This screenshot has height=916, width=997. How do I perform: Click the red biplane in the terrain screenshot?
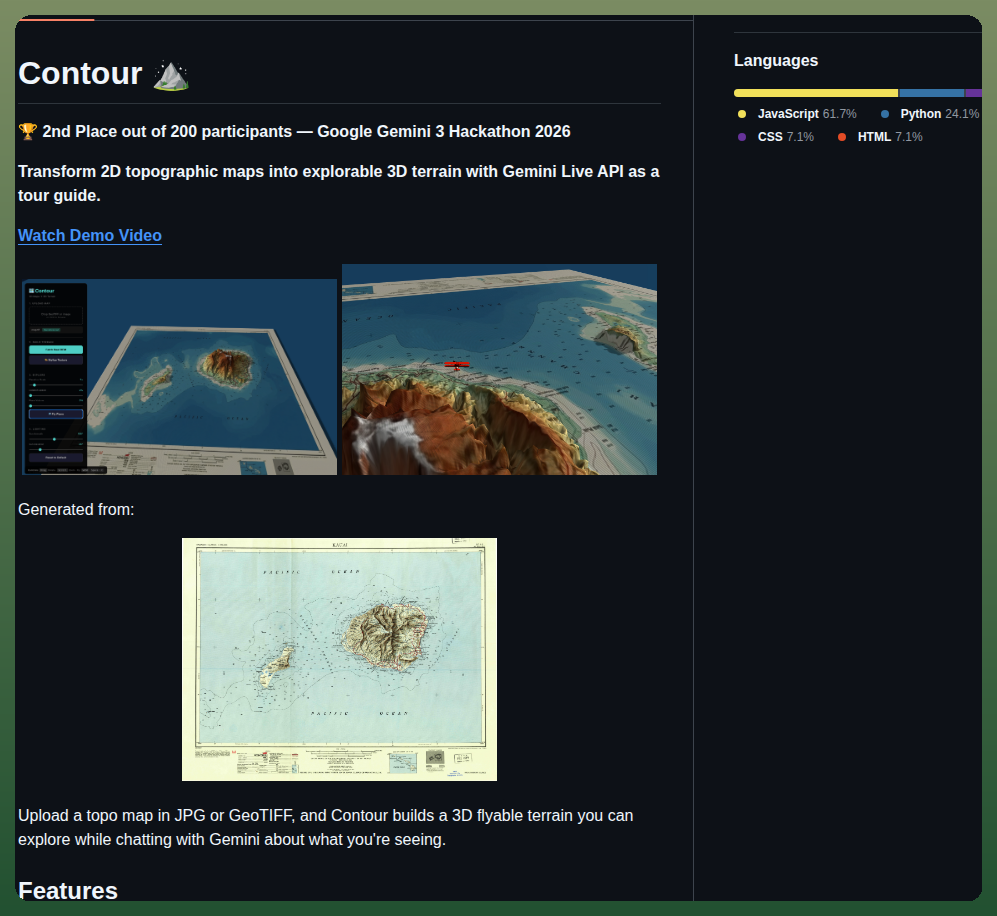coord(457,366)
